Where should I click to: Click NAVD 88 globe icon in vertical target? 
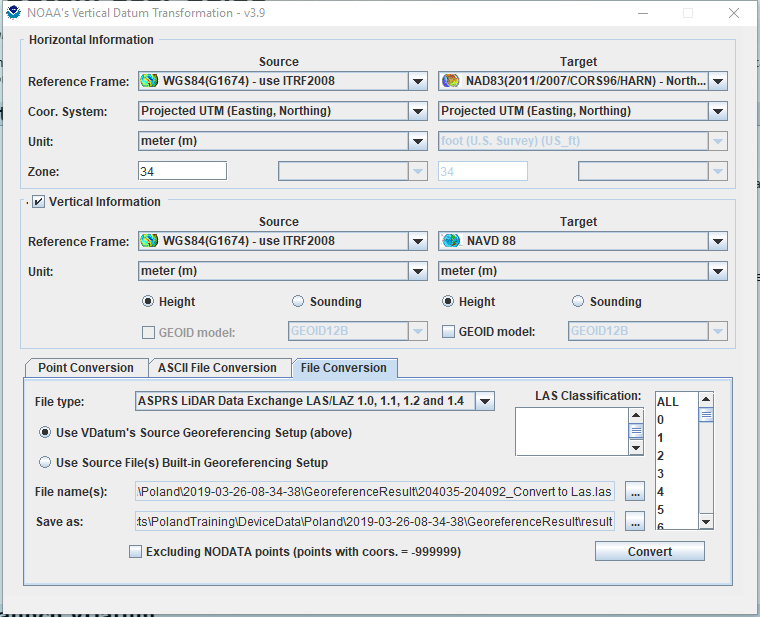[x=451, y=241]
